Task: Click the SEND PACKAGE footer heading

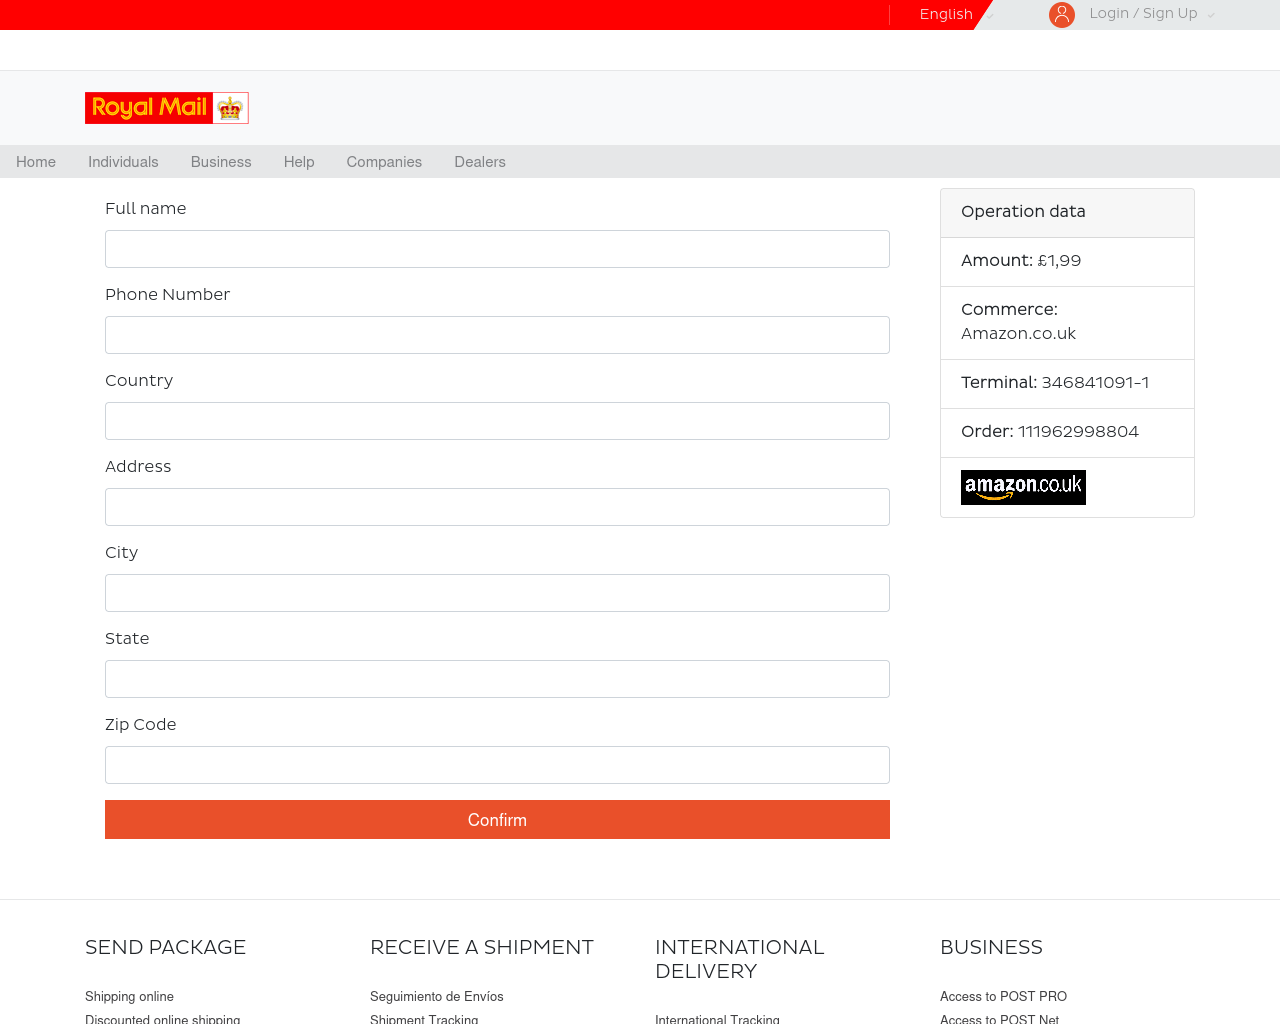Action: tap(165, 947)
